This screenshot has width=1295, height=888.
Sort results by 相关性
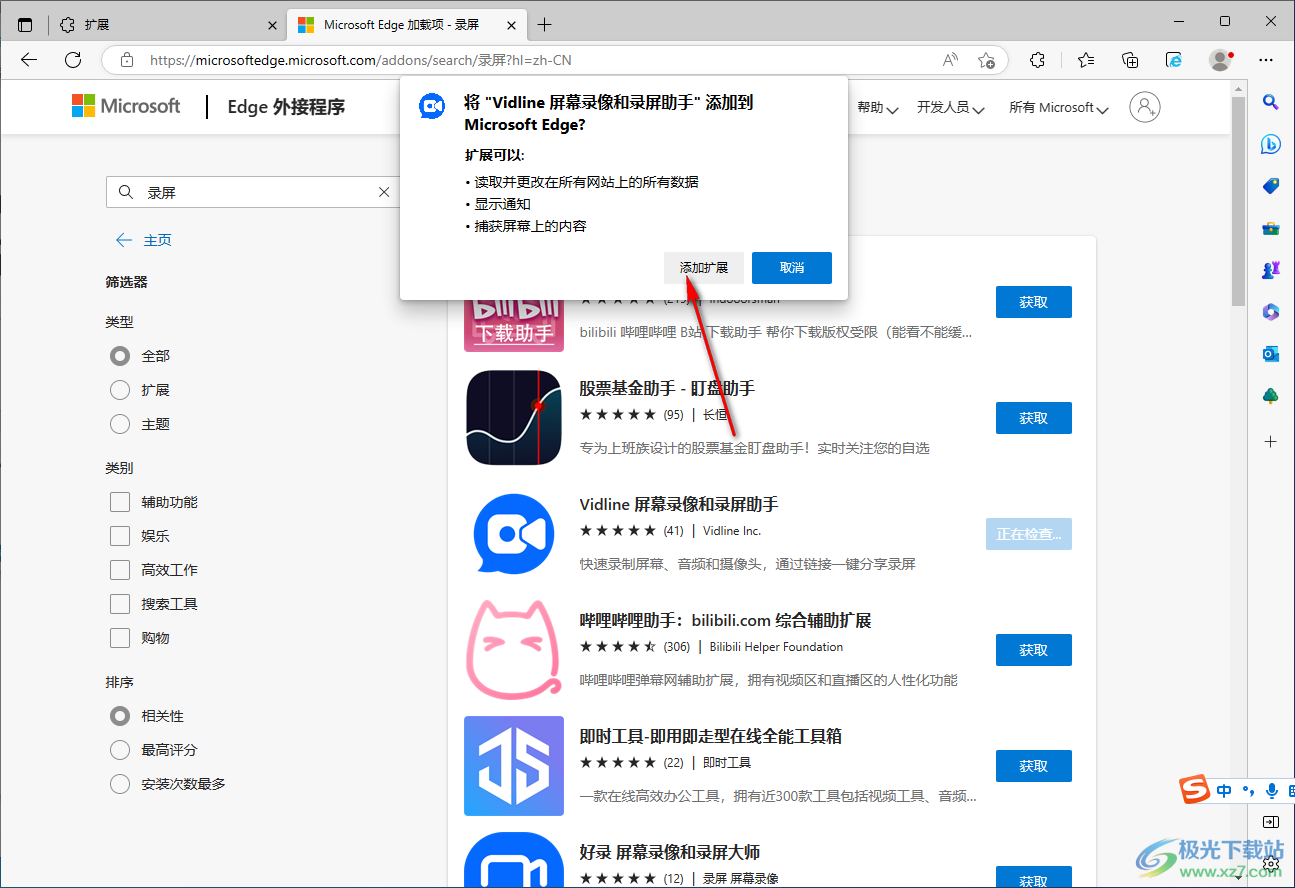pyautogui.click(x=120, y=716)
